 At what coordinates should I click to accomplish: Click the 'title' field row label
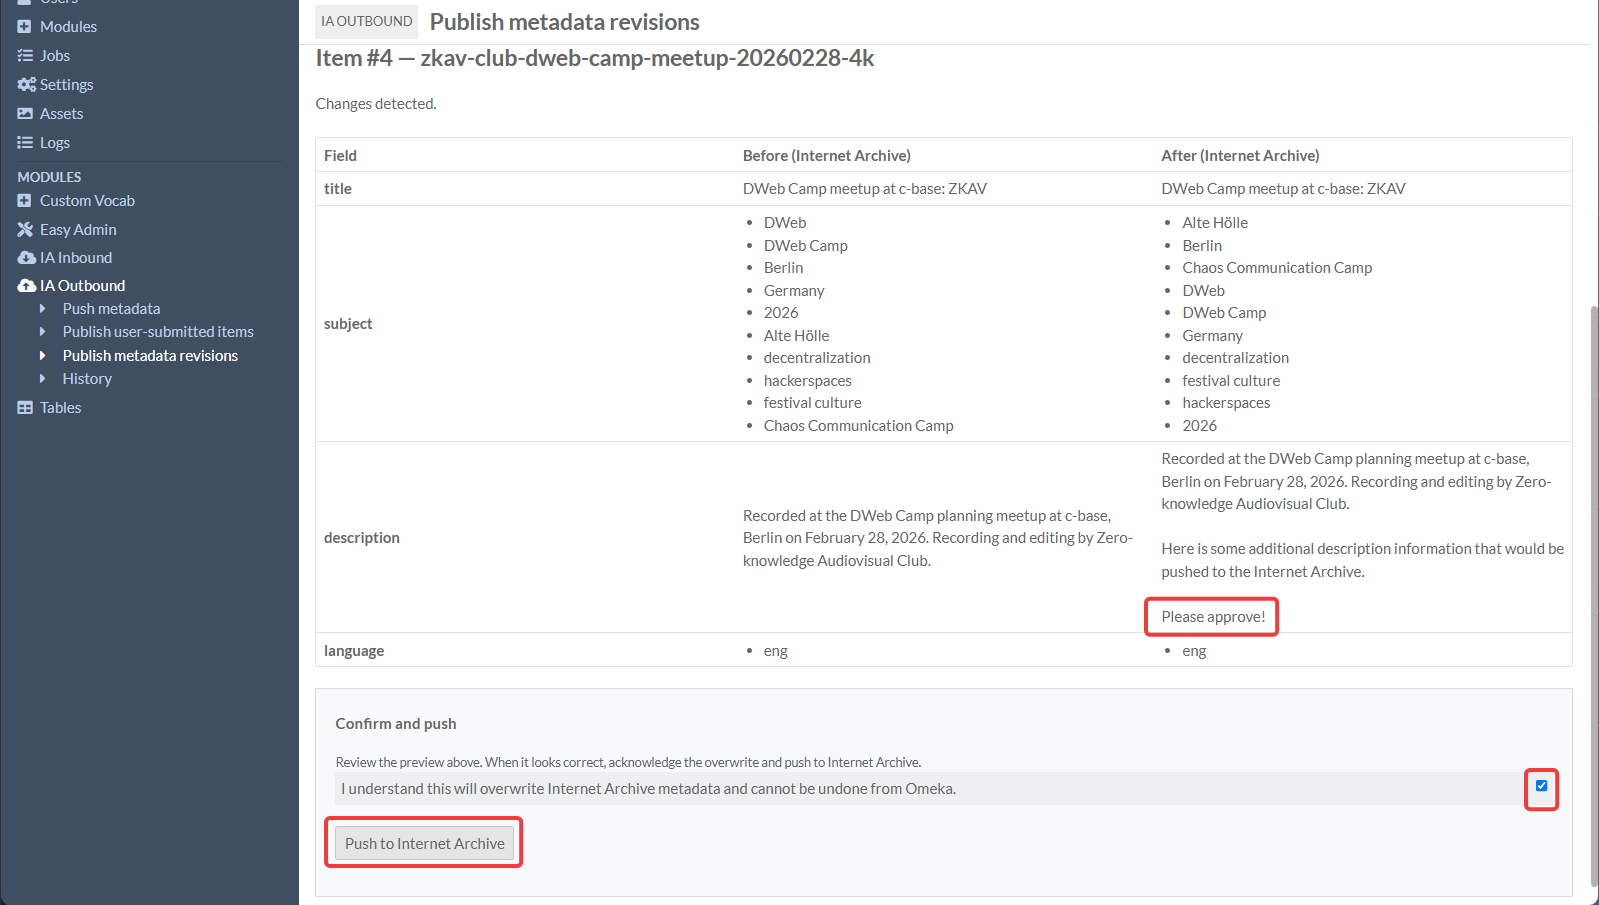coord(338,189)
